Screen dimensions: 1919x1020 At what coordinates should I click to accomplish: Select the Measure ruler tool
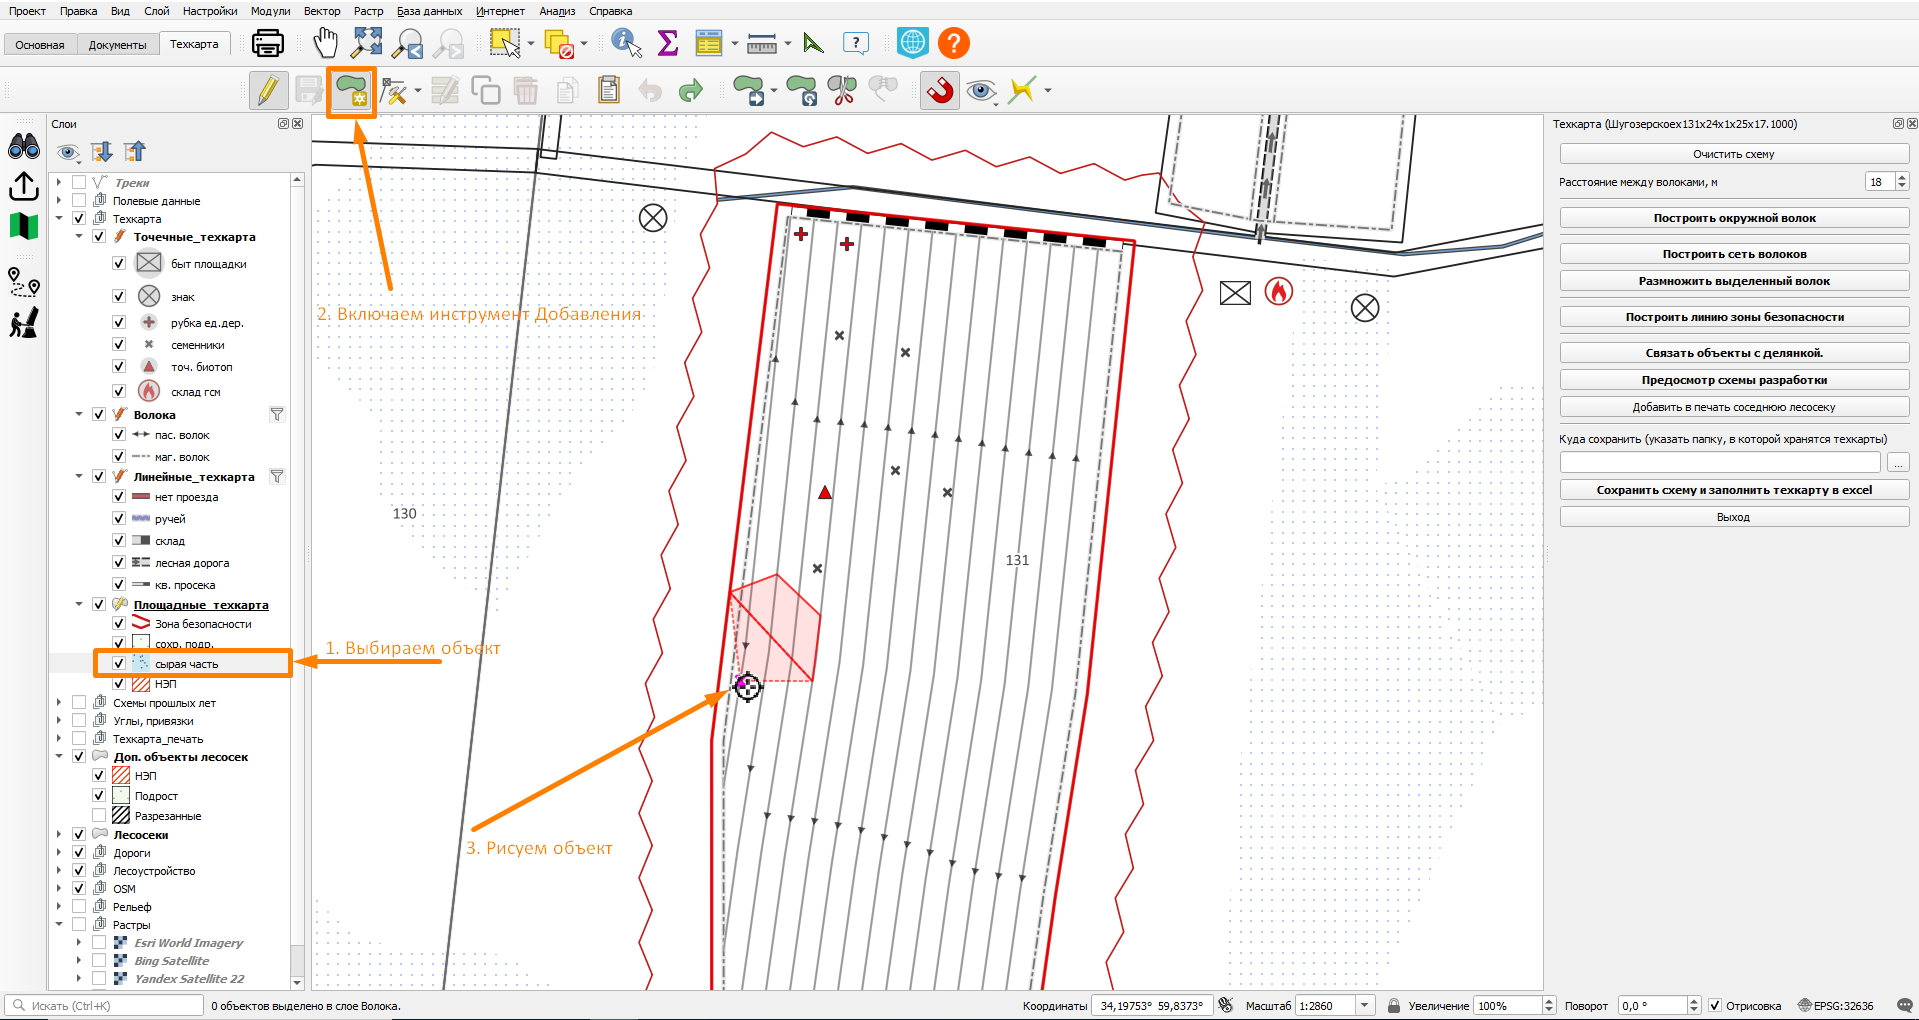[762, 43]
